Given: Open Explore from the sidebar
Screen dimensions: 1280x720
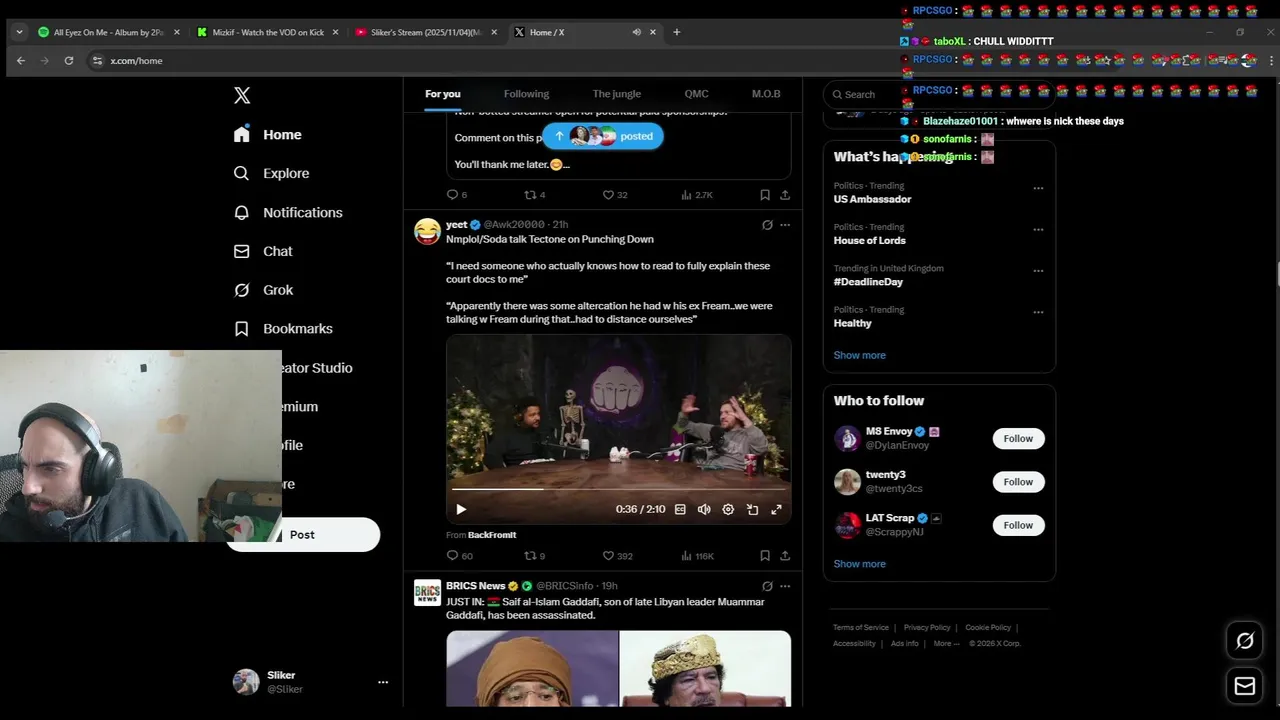Looking at the screenshot, I should pos(271,173).
